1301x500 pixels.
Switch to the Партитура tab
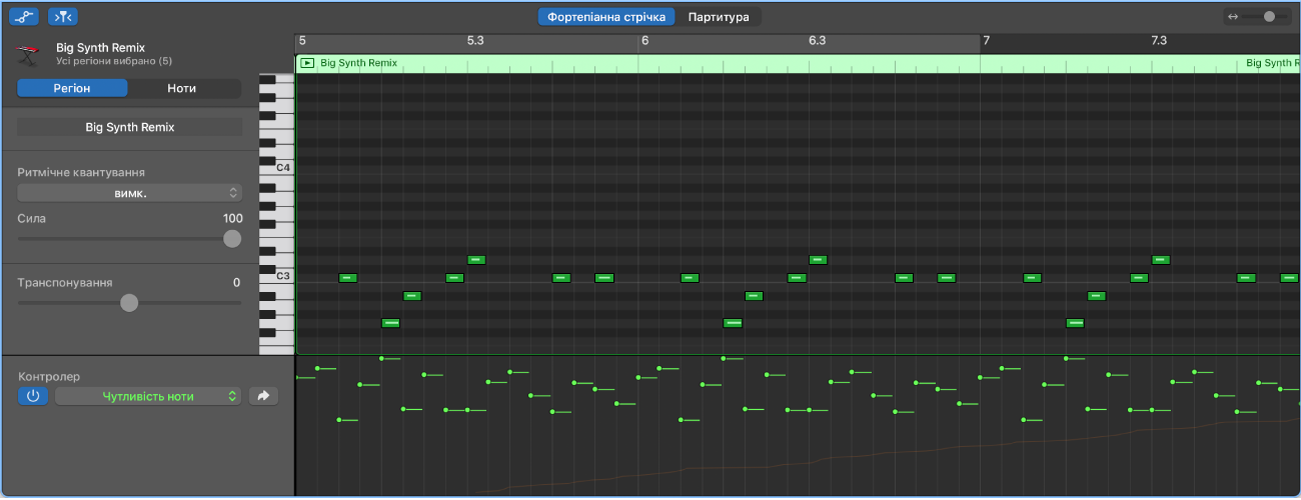pyautogui.click(x=718, y=17)
